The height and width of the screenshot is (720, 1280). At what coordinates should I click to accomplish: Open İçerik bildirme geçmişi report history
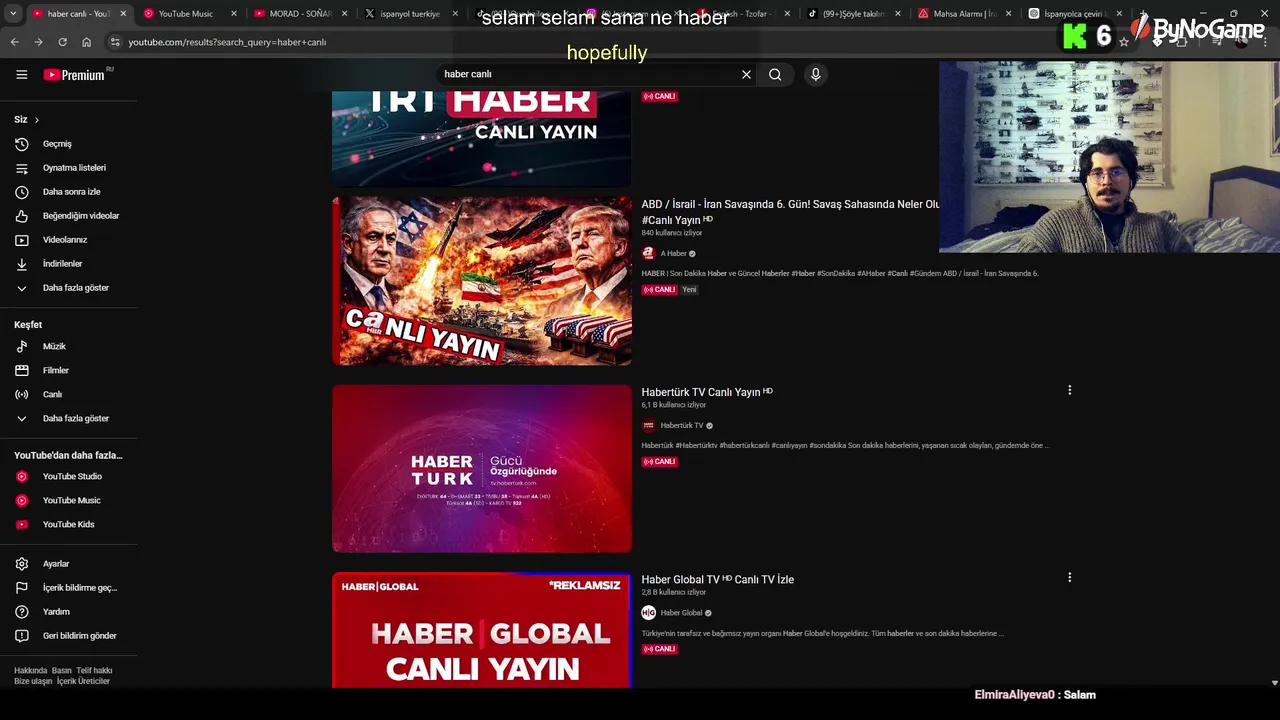click(x=69, y=588)
